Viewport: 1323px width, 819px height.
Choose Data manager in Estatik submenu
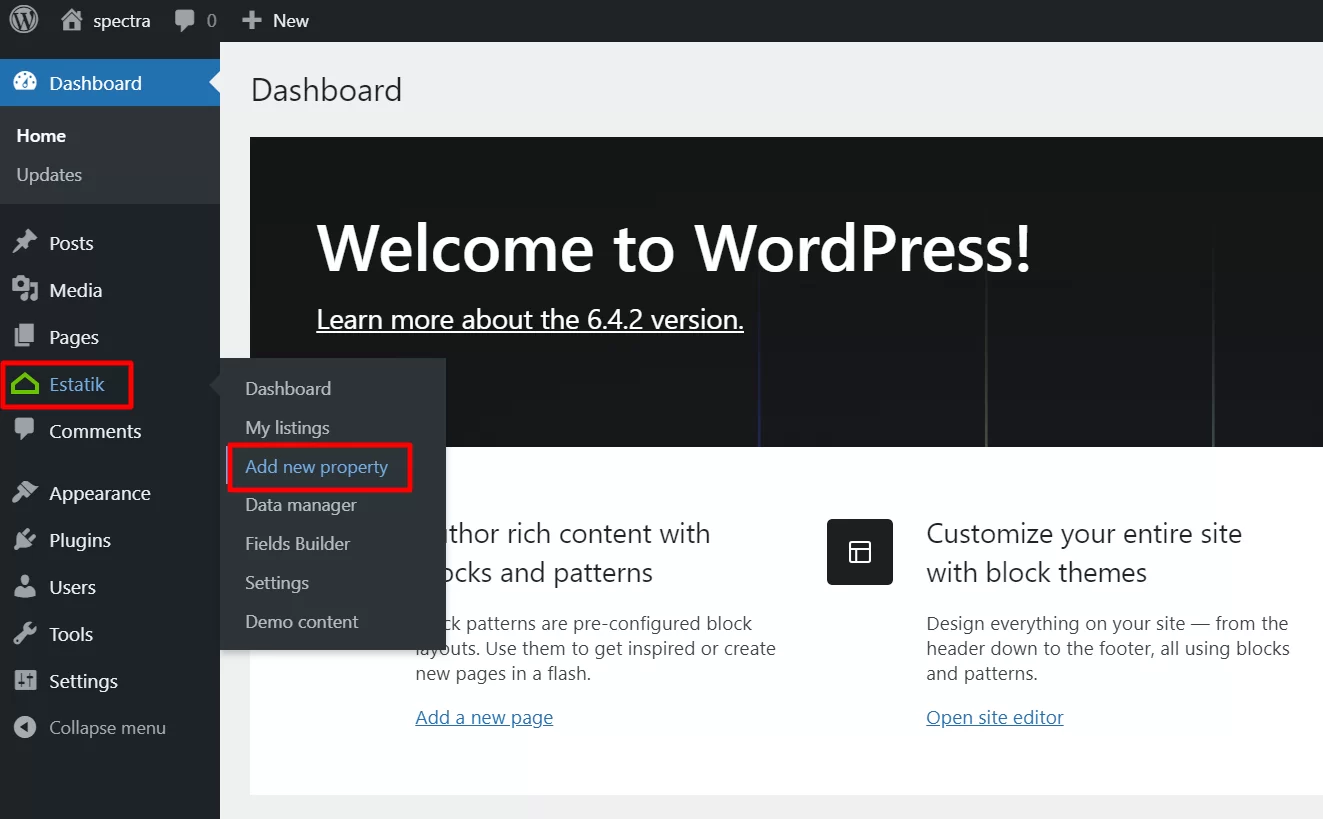pos(301,505)
